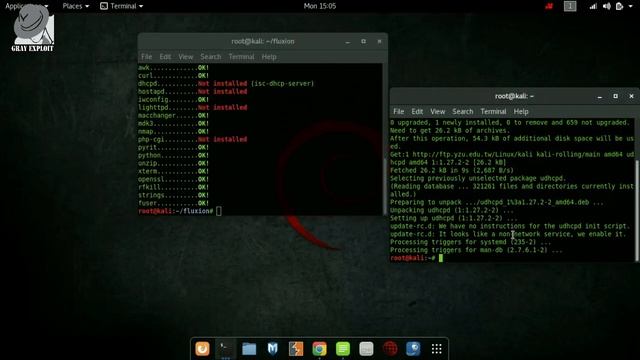Viewport: 640px width, 360px height.
Task: Click the 'Processing triggers for man-db' line
Action: [476, 250]
